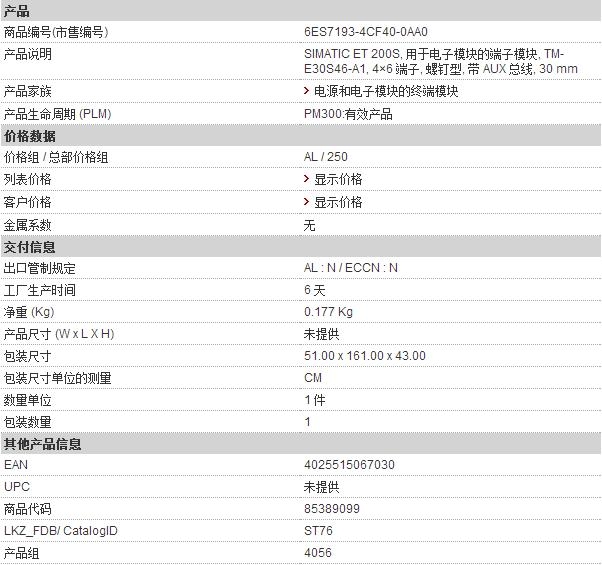Open the 电源和电子模块的终端模块 product family link
Screen dimensions: 602x565
pos(386,91)
